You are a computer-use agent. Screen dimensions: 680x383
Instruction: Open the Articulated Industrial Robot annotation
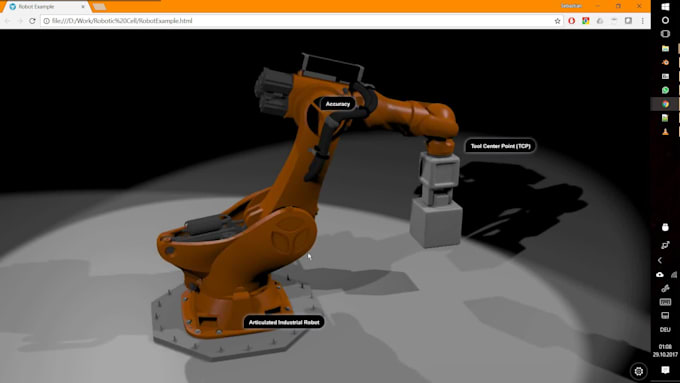point(284,322)
